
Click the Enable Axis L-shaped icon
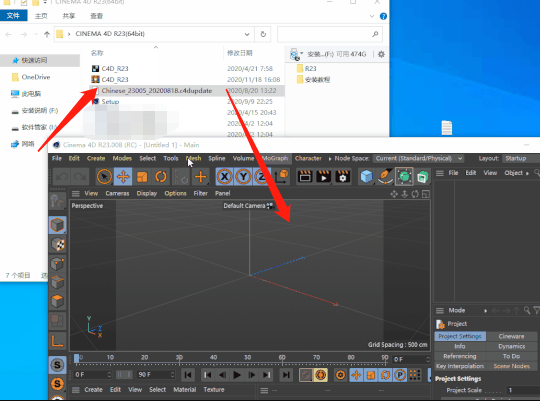click(x=57, y=341)
